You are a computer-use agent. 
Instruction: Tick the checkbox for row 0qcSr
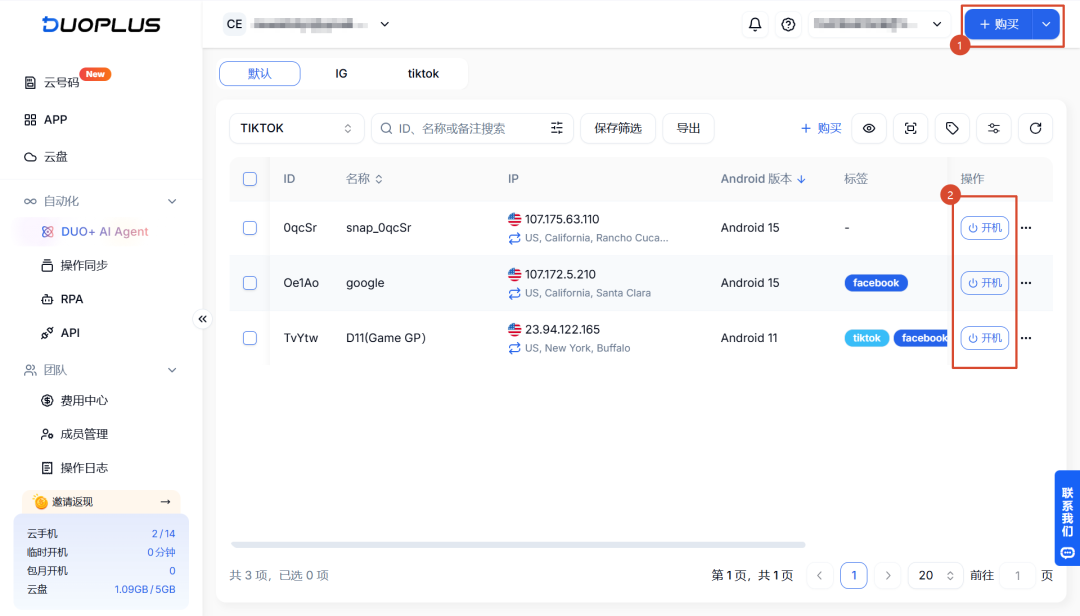[250, 228]
